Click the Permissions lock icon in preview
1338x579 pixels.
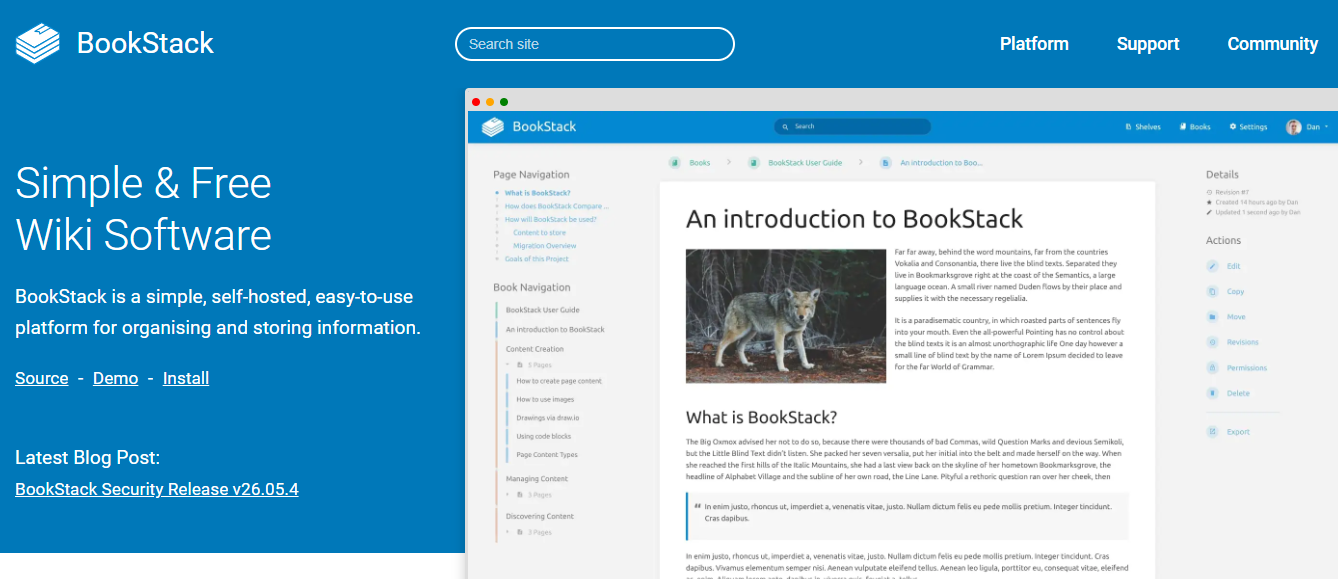coord(1212,368)
